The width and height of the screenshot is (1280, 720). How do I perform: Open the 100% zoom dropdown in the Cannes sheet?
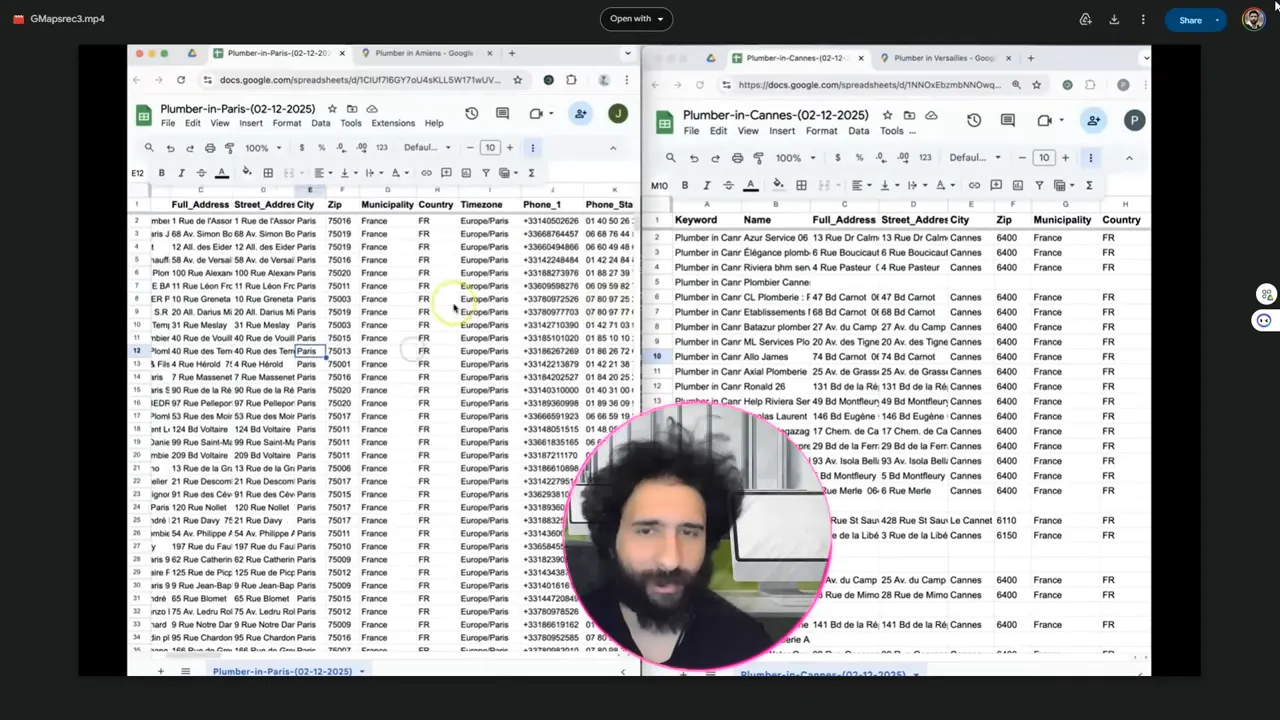pos(796,158)
